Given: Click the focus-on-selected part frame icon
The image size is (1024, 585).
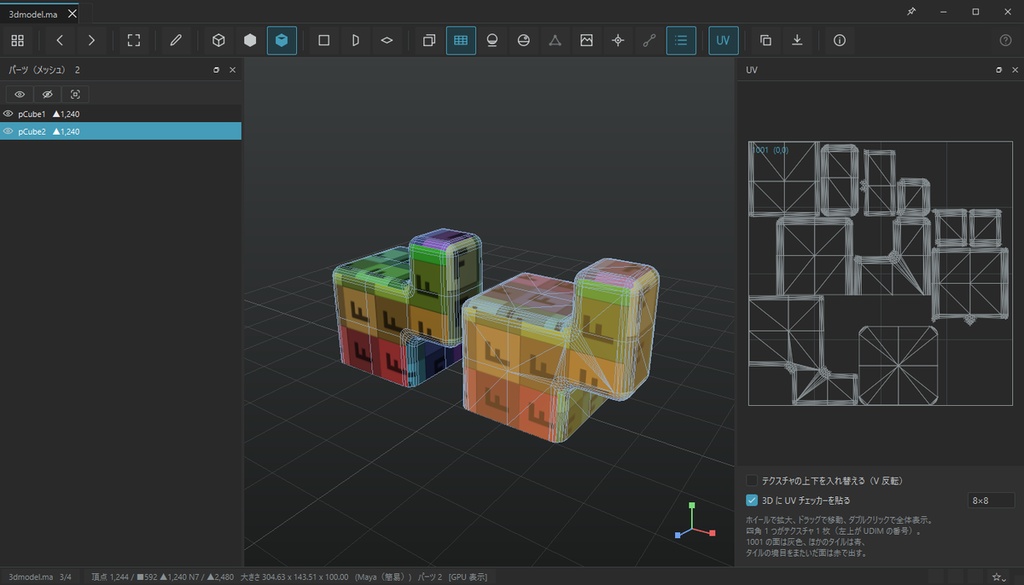Looking at the screenshot, I should [75, 94].
